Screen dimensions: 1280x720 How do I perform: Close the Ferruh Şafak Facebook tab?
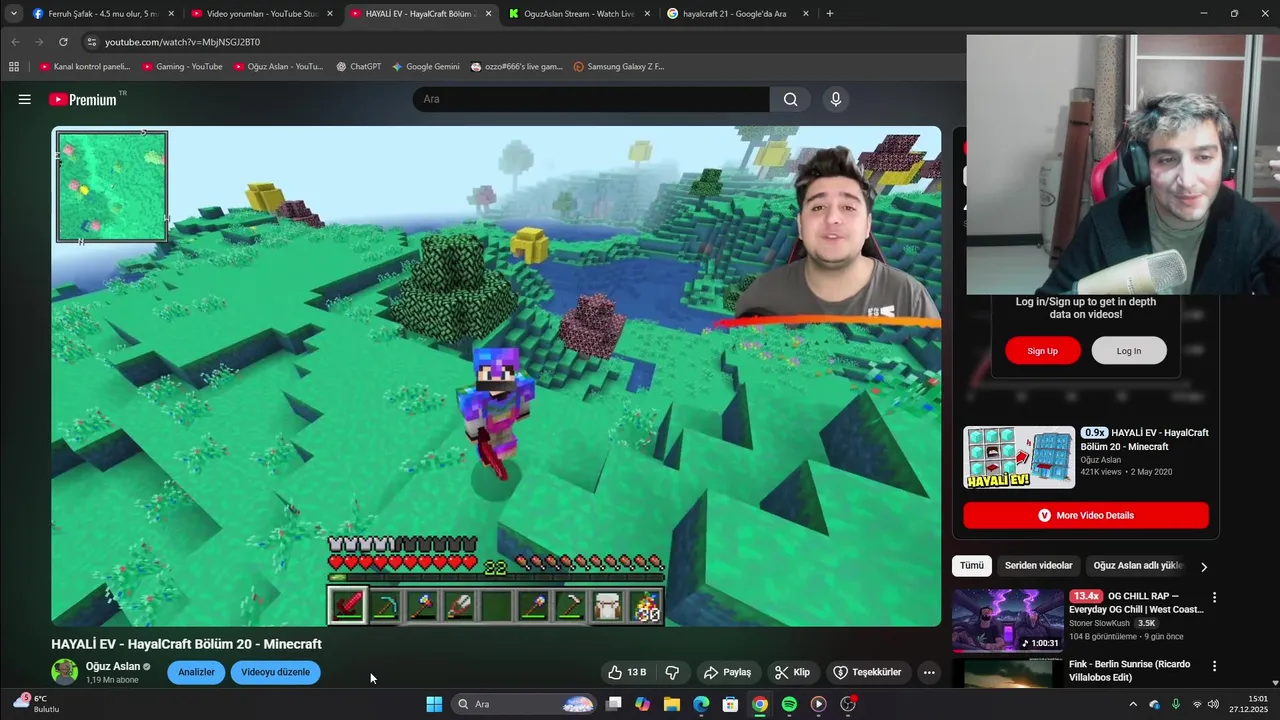click(x=171, y=14)
